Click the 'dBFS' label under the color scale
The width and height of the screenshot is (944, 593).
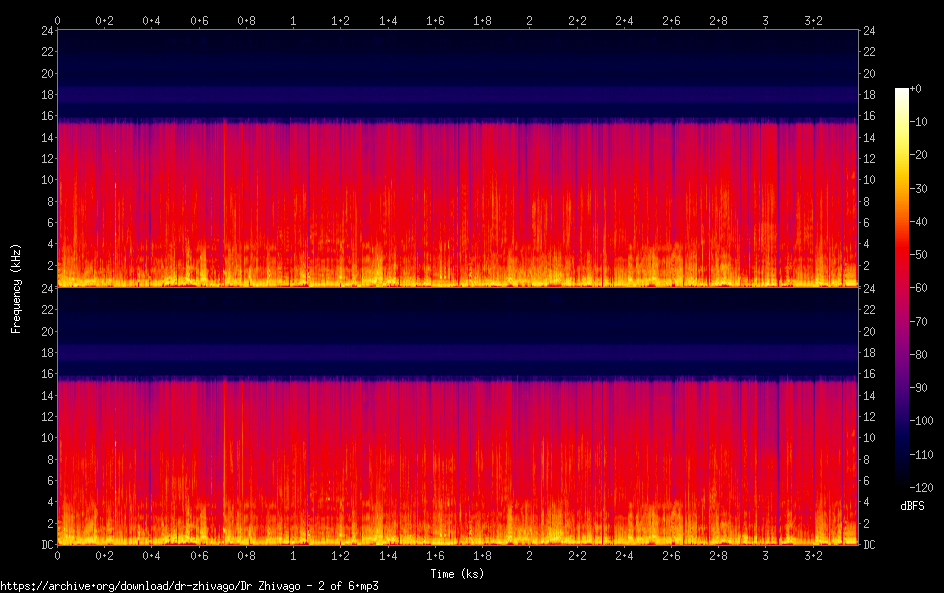tap(911, 506)
